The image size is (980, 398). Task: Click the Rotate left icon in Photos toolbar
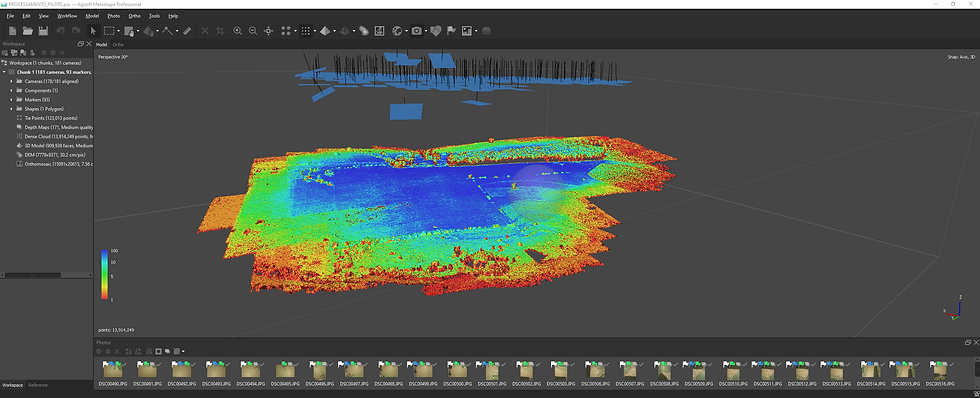(x=128, y=351)
